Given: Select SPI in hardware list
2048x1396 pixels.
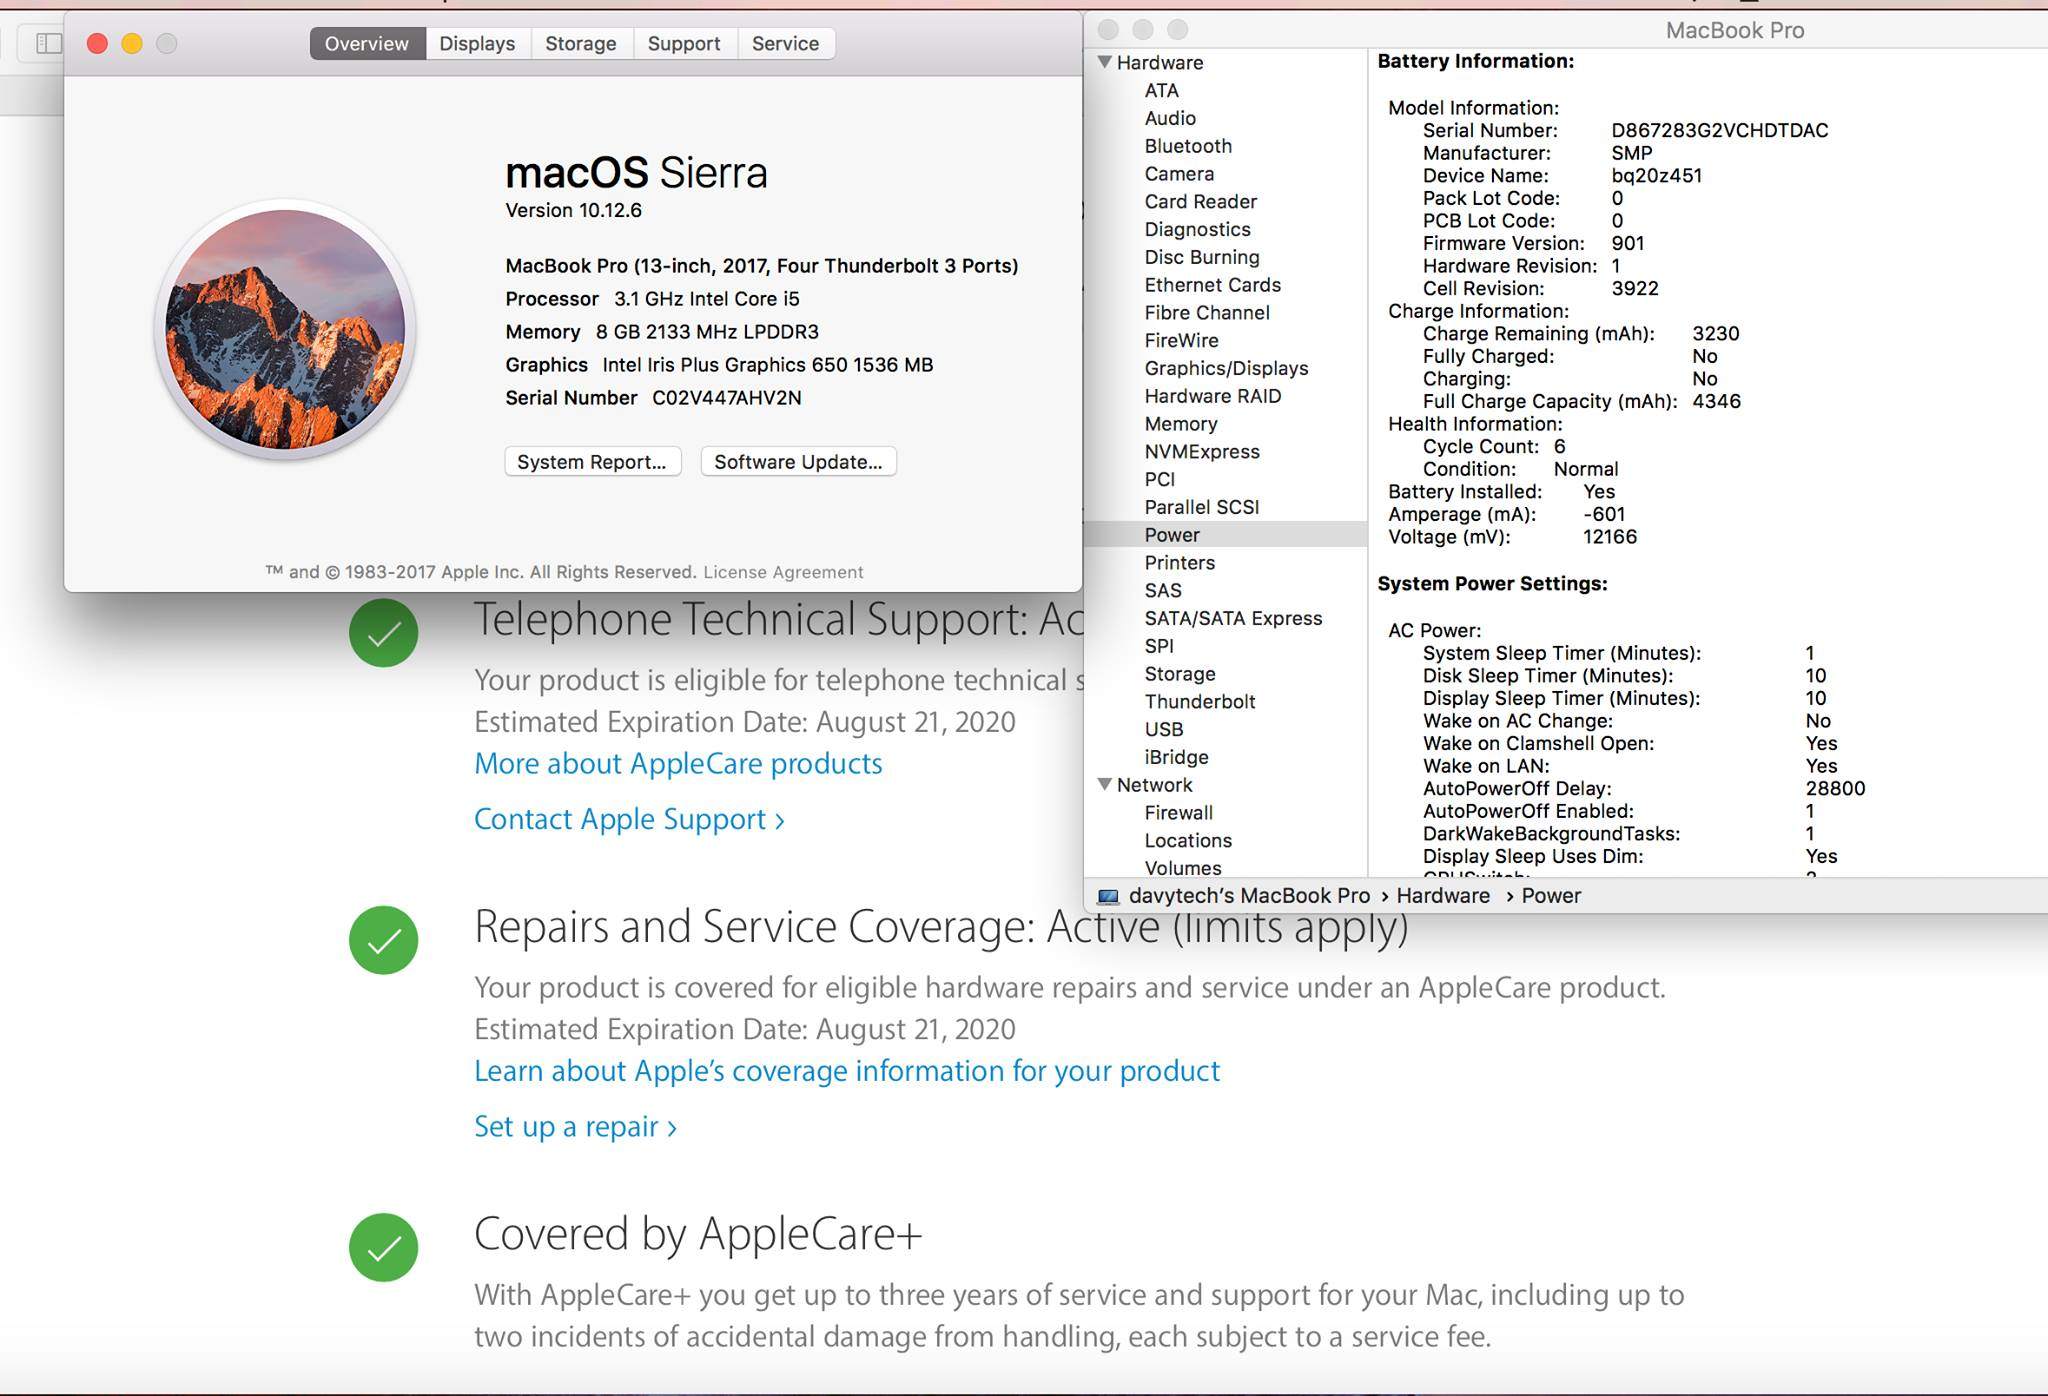Looking at the screenshot, I should pos(1159,647).
